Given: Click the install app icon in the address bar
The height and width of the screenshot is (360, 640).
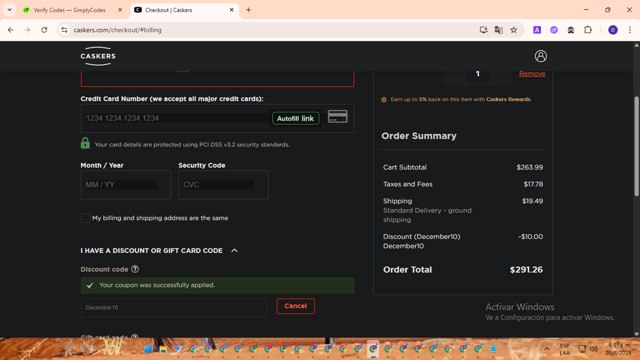Looking at the screenshot, I should coord(483,30).
